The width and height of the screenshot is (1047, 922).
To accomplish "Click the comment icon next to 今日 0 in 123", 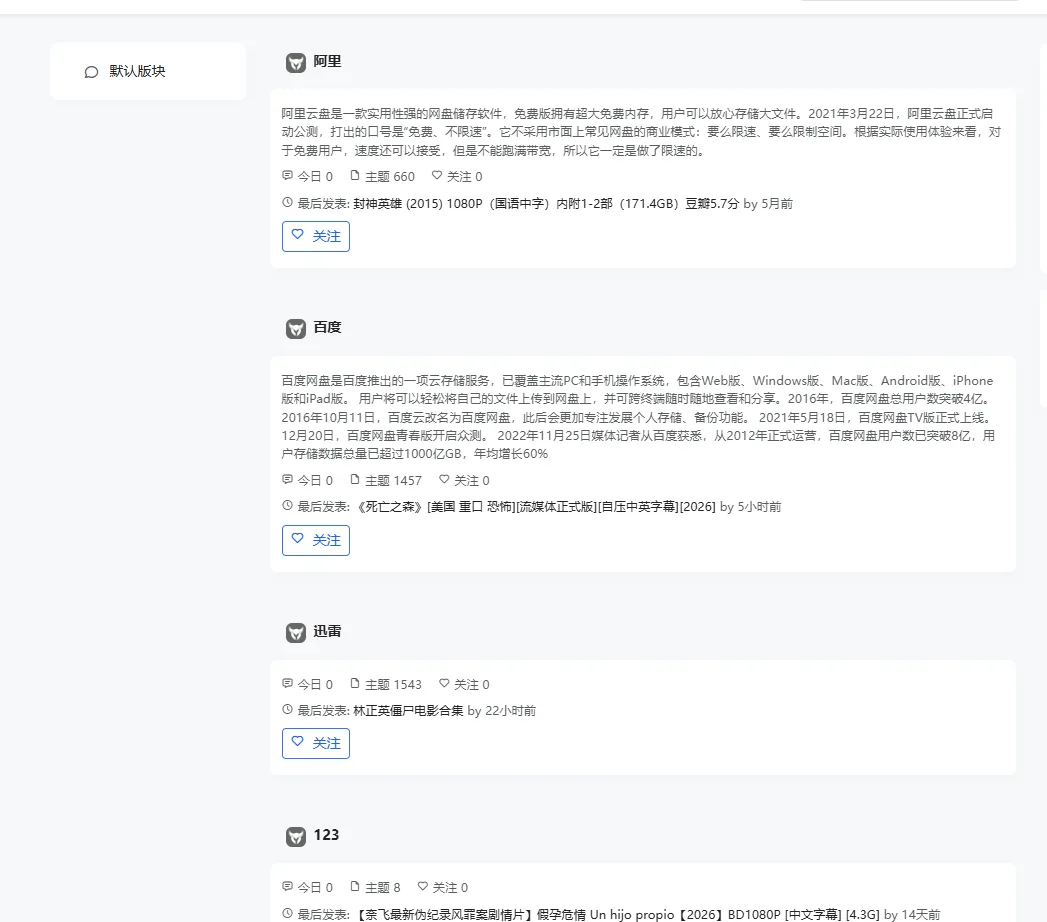I will tap(287, 886).
